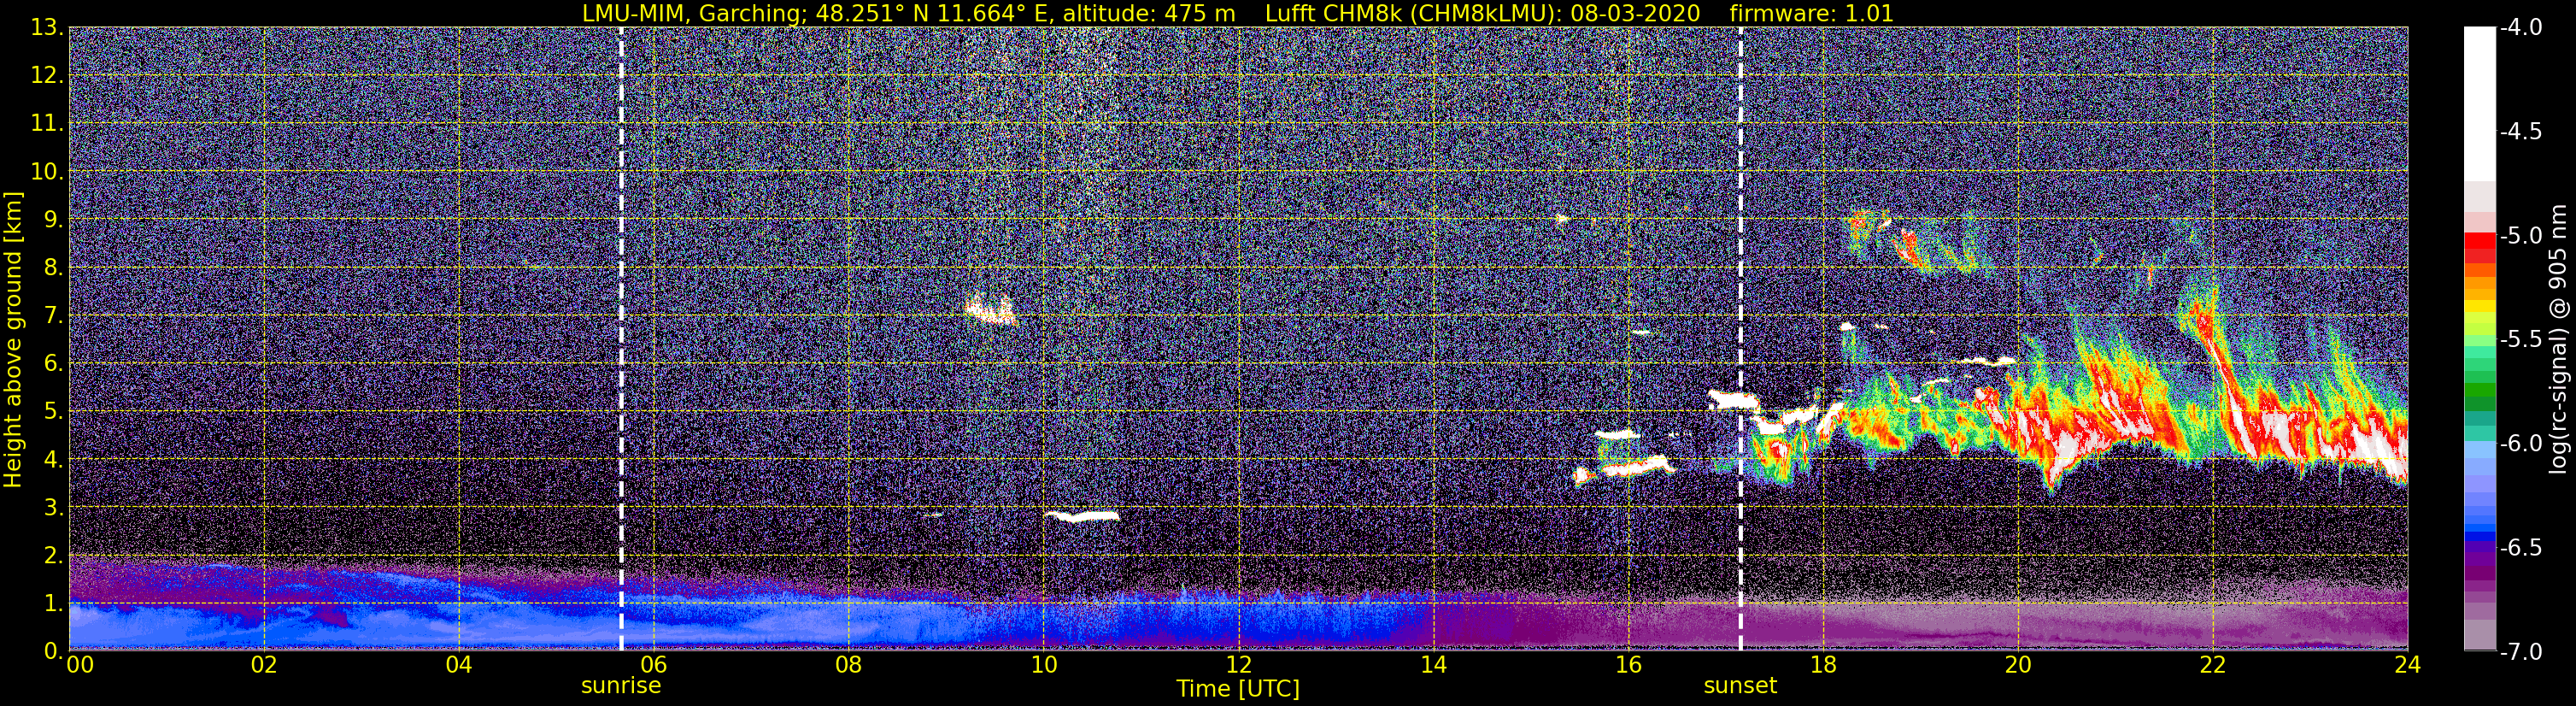Click the height tick label '8.'
Viewport: 2576px width, 706px height.
tap(53, 267)
